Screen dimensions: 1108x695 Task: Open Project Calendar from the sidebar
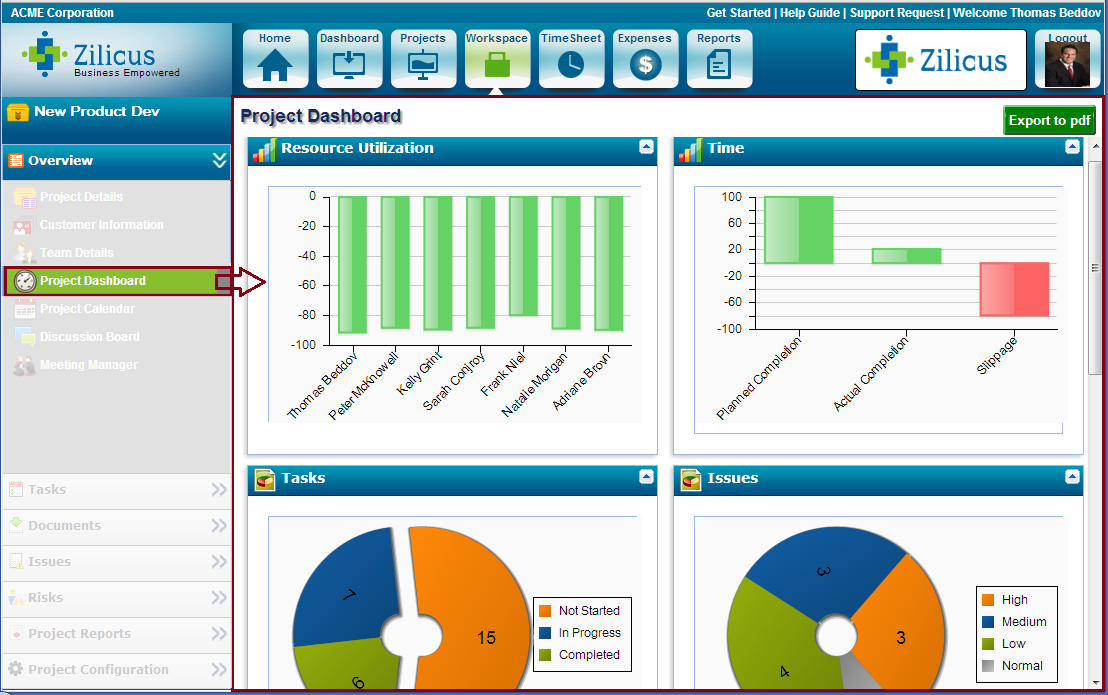(x=87, y=309)
